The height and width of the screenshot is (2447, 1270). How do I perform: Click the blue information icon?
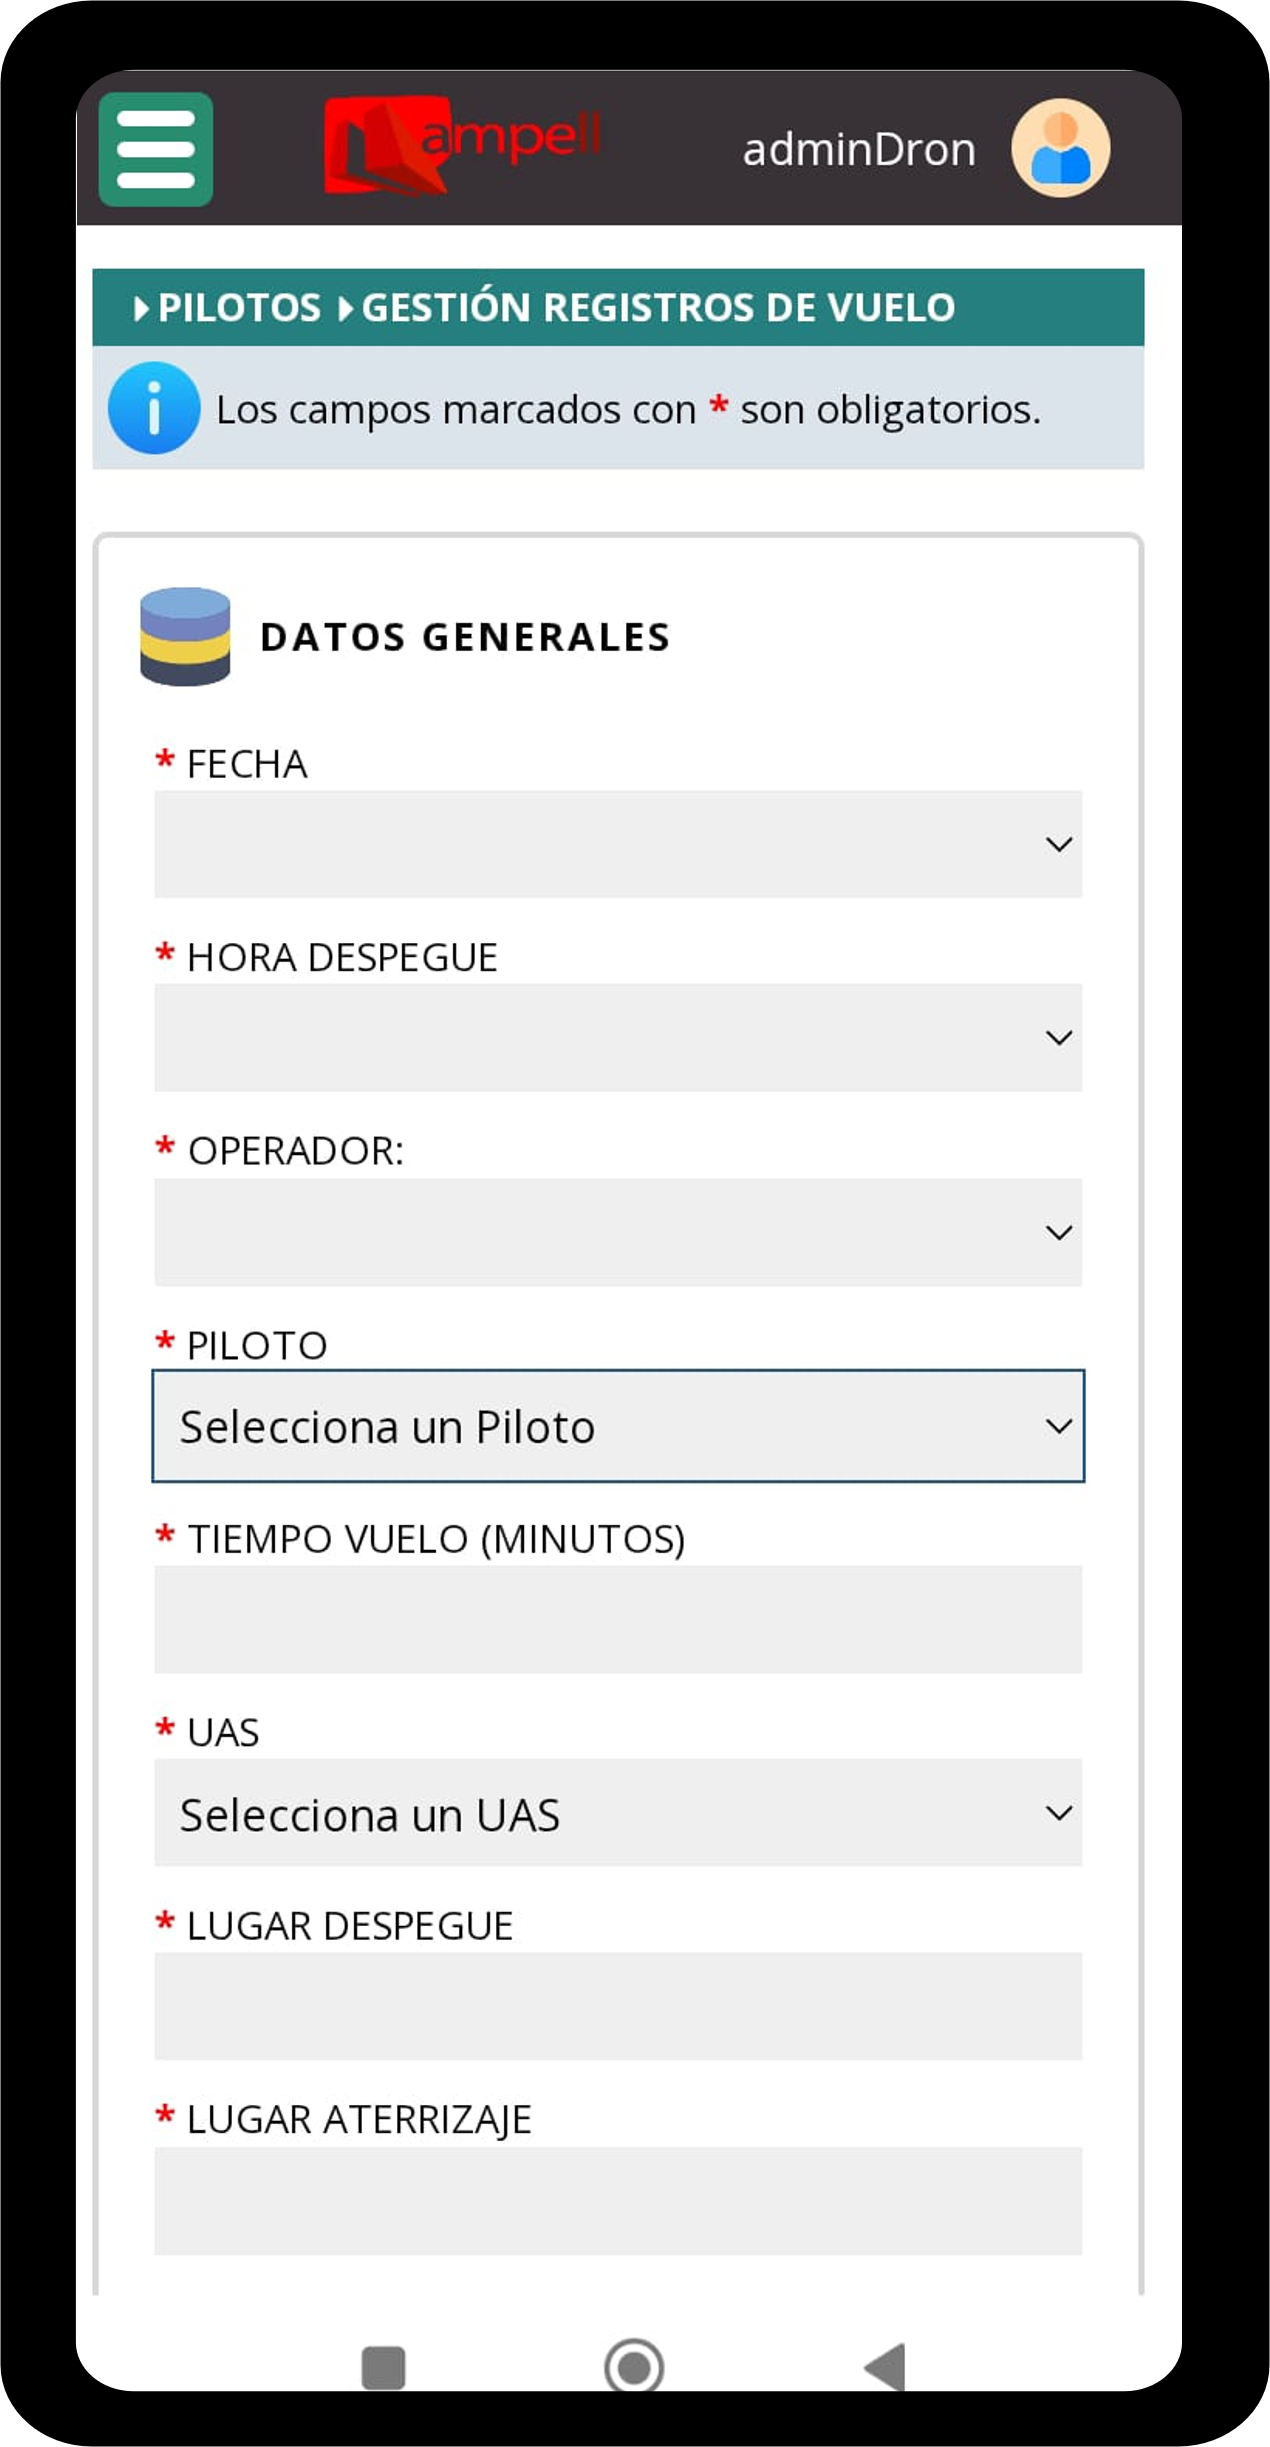pyautogui.click(x=153, y=410)
